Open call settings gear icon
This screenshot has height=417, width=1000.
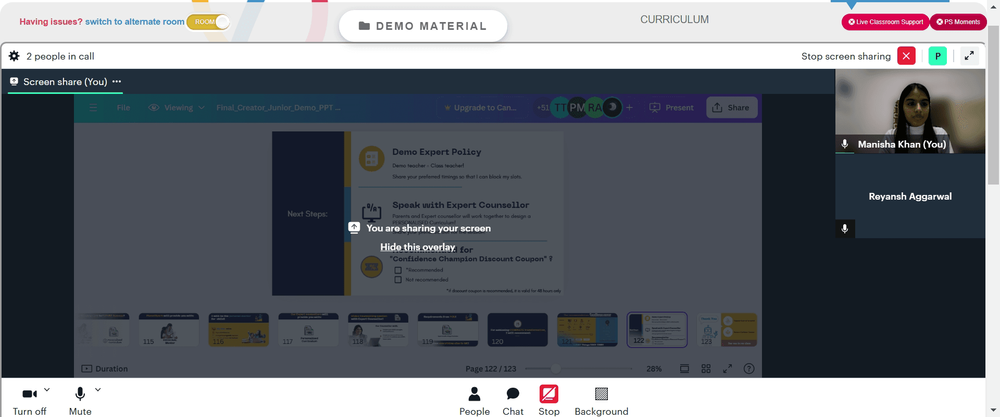coord(14,56)
